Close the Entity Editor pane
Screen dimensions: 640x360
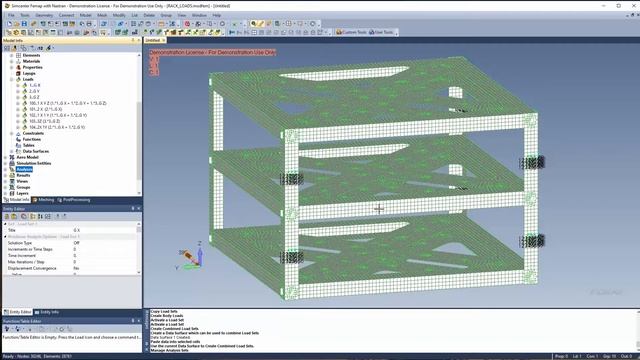point(139,209)
